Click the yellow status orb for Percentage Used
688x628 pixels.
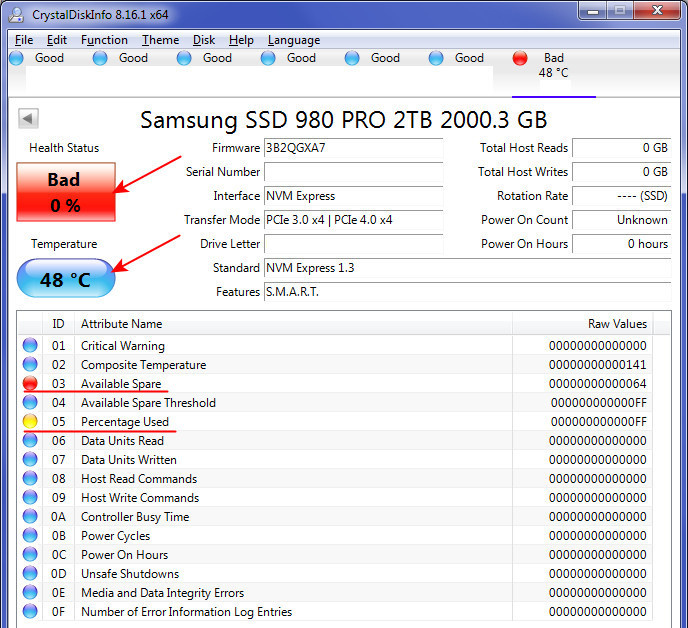click(30, 421)
